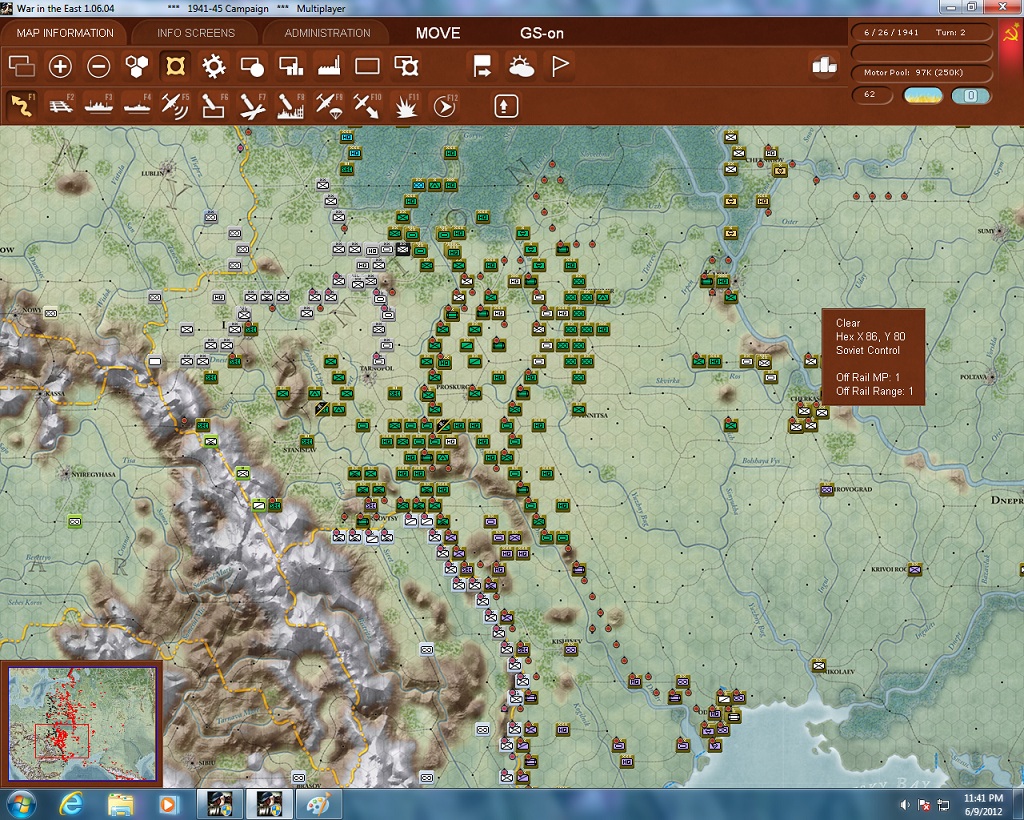Select the F10 air transfer mode icon
Viewport: 1024px width, 820px height.
click(x=367, y=106)
